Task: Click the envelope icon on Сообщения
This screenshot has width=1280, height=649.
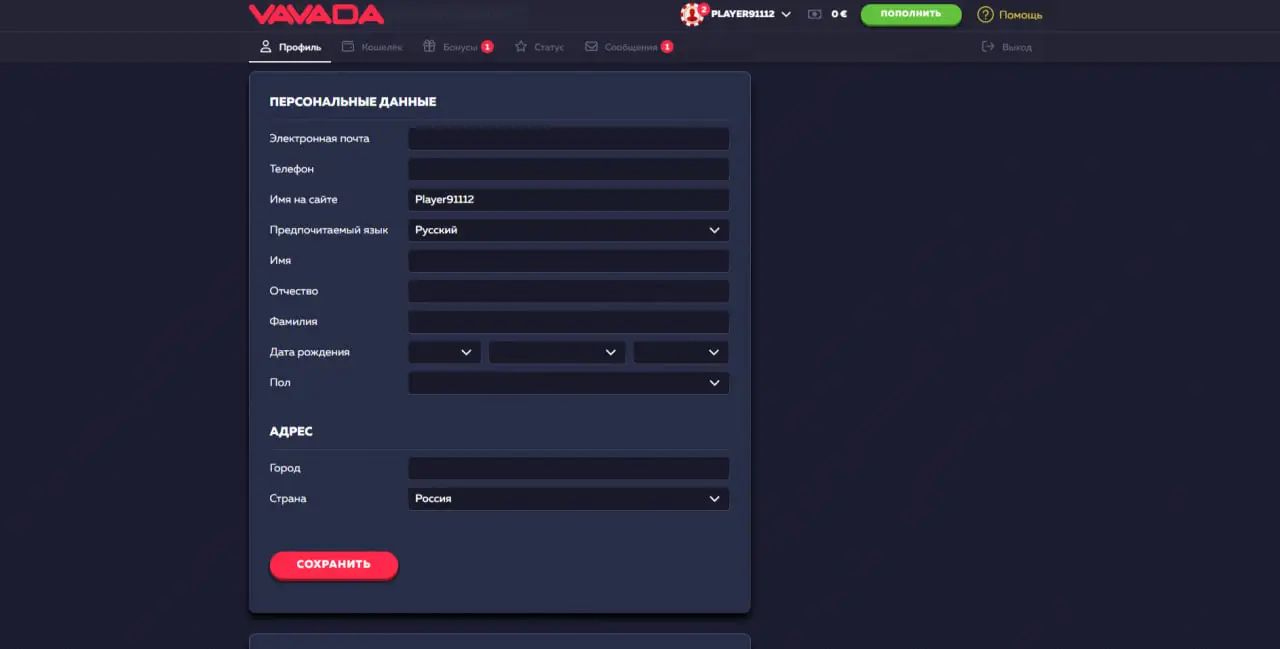Action: click(594, 46)
